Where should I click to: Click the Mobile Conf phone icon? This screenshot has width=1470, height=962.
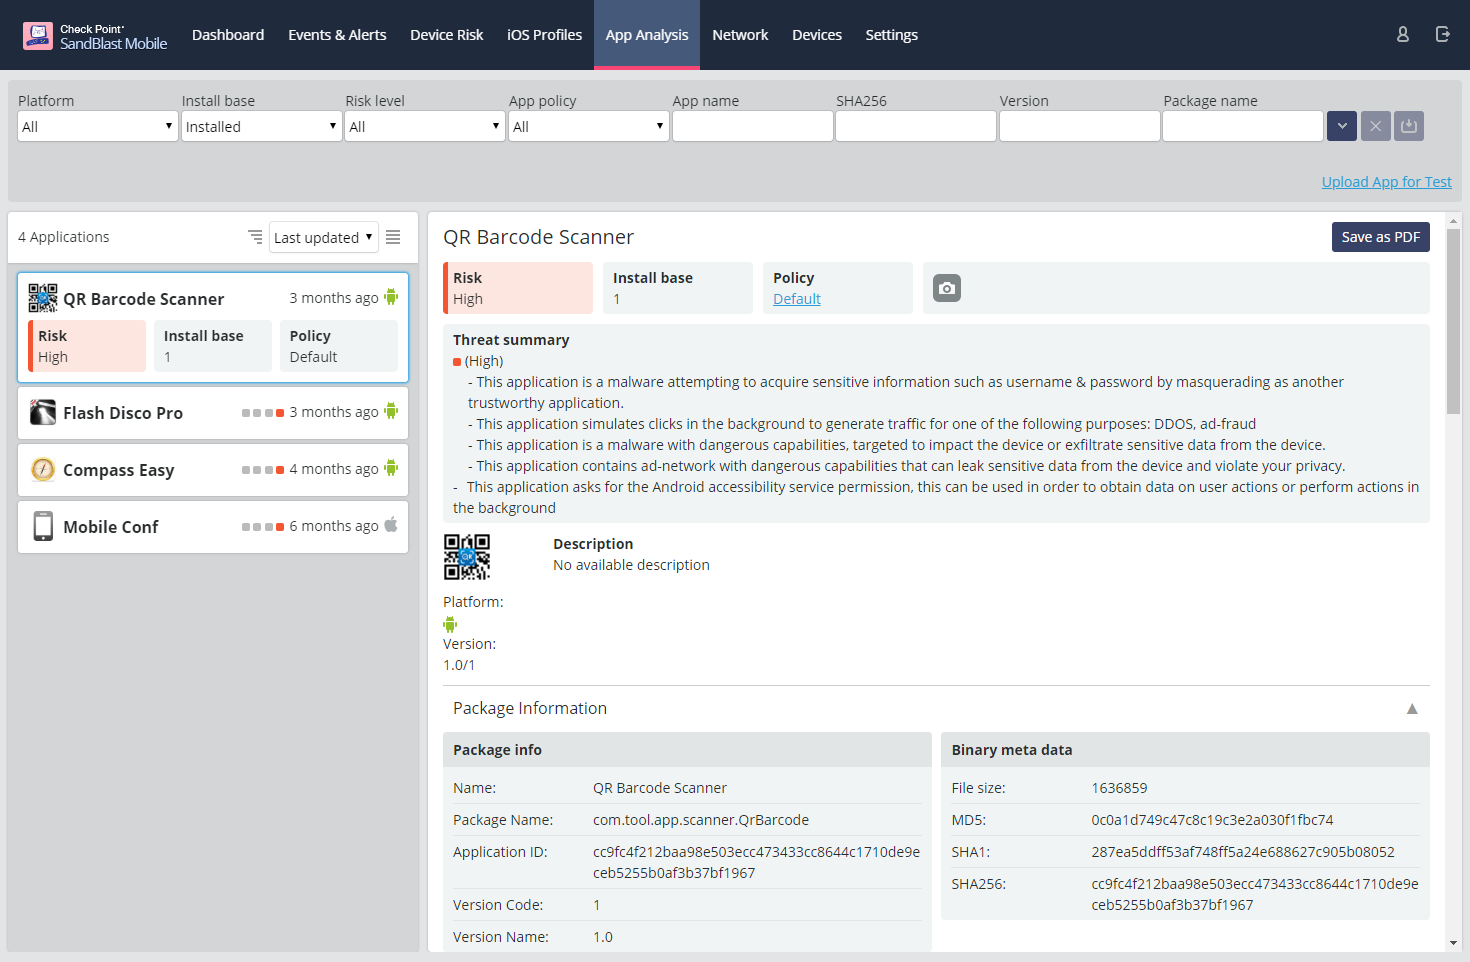(x=43, y=526)
